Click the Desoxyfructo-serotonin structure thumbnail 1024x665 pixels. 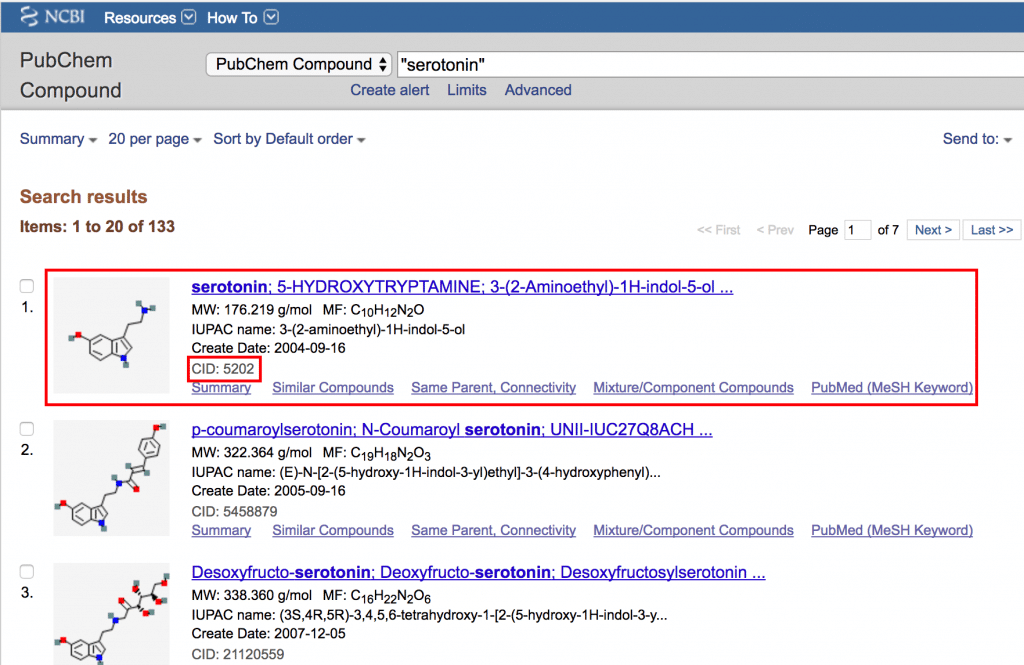tap(112, 614)
